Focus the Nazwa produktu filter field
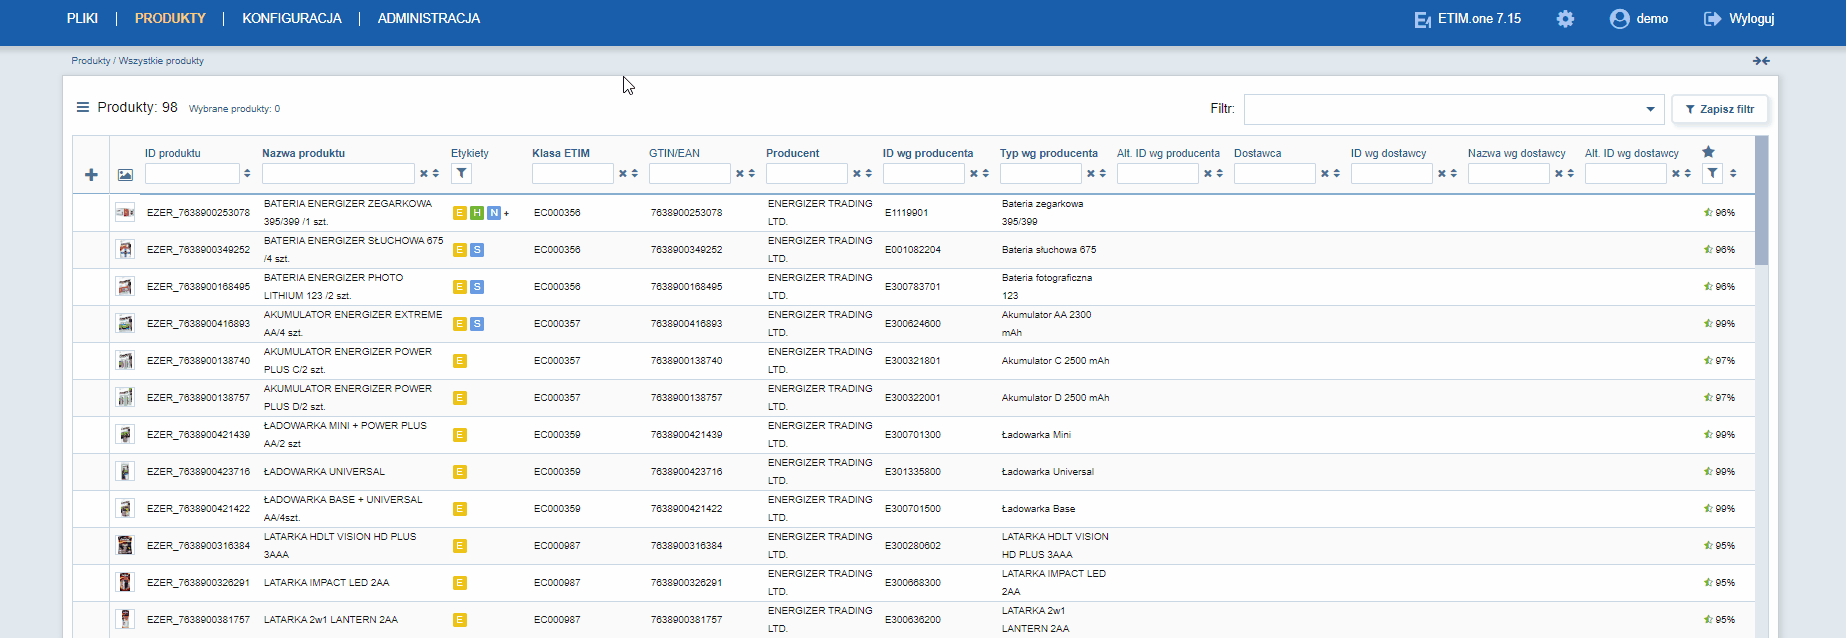1846x638 pixels. point(338,174)
